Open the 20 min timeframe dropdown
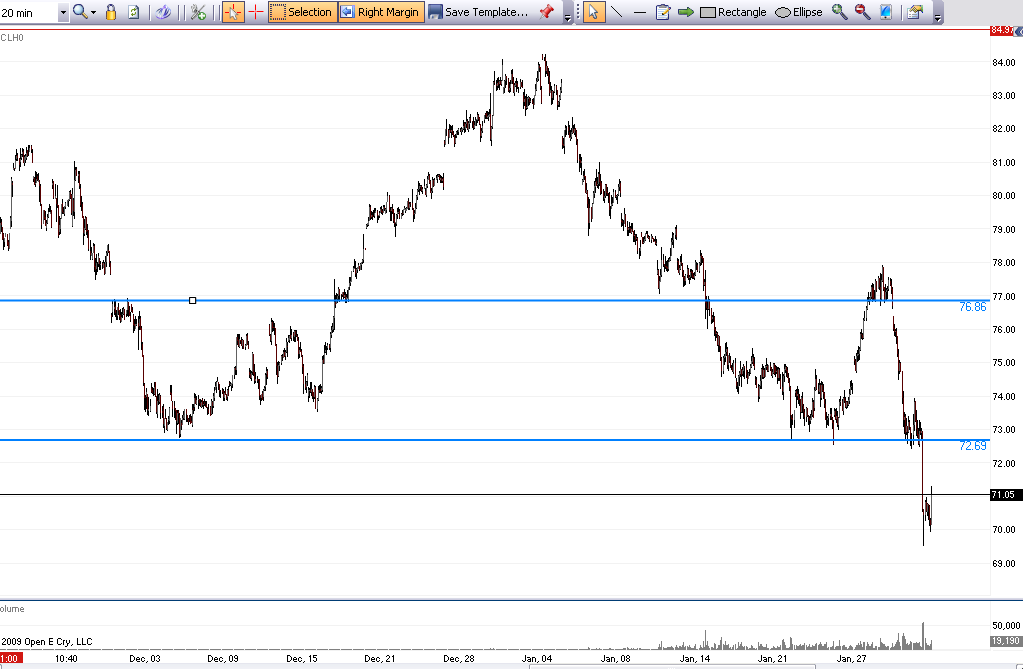 [63, 12]
